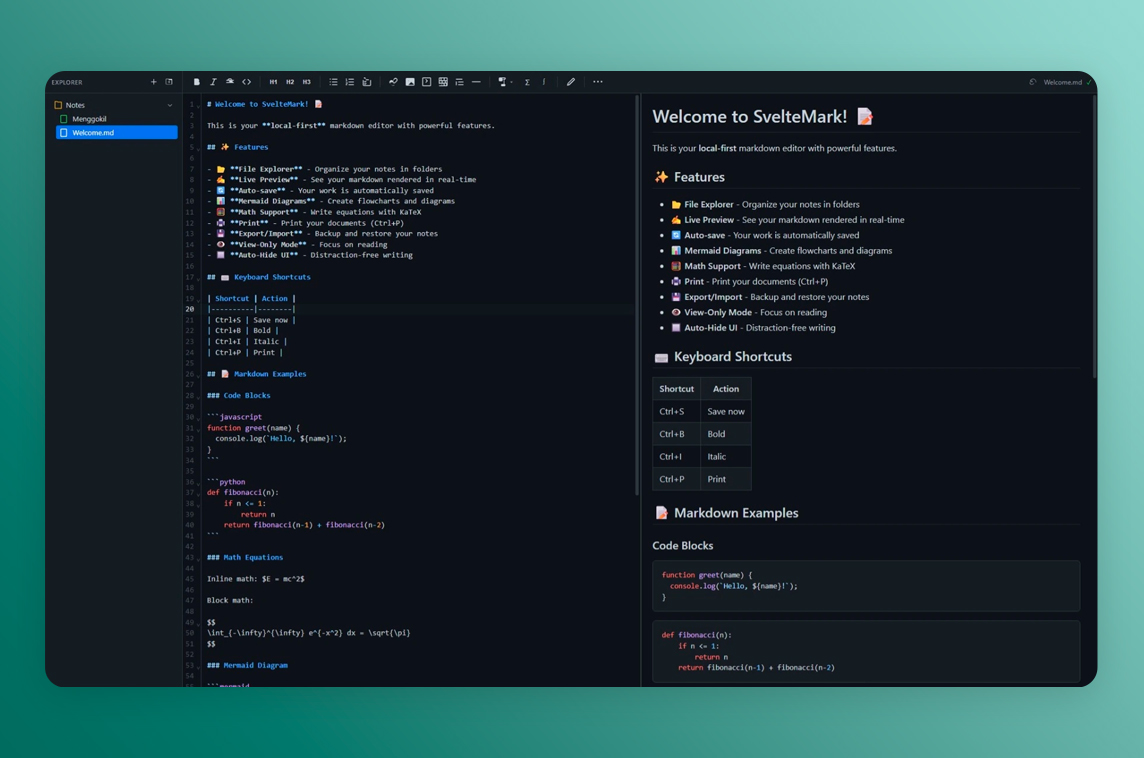Apply italic formatting from the toolbar
The image size is (1144, 758).
tap(213, 82)
